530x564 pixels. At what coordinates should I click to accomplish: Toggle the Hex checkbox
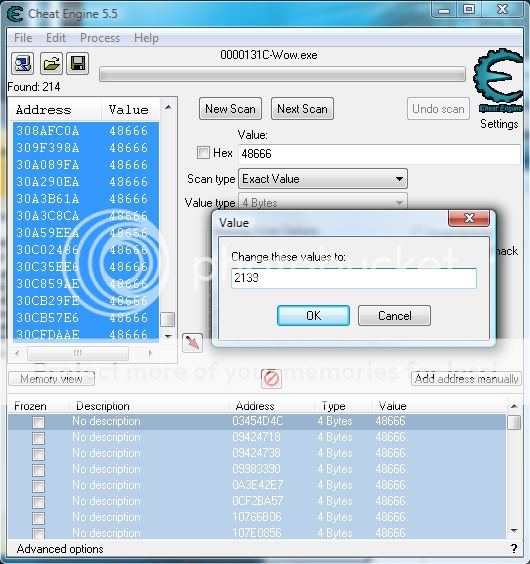(203, 153)
